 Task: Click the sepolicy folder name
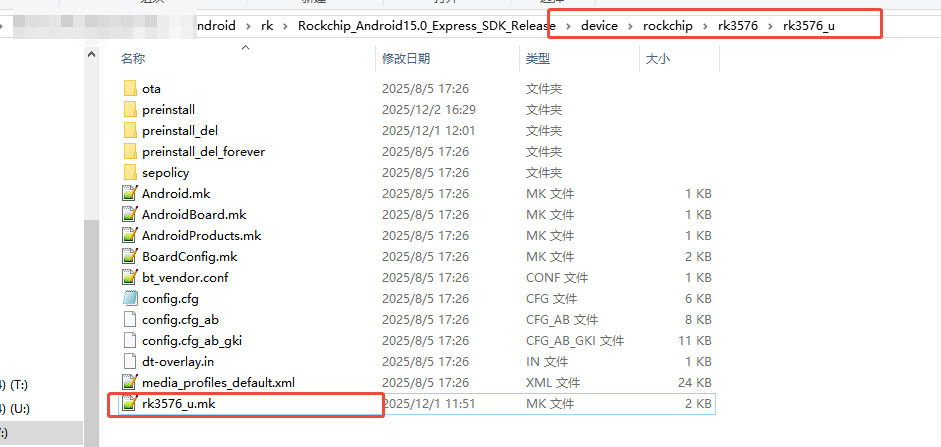(x=166, y=173)
